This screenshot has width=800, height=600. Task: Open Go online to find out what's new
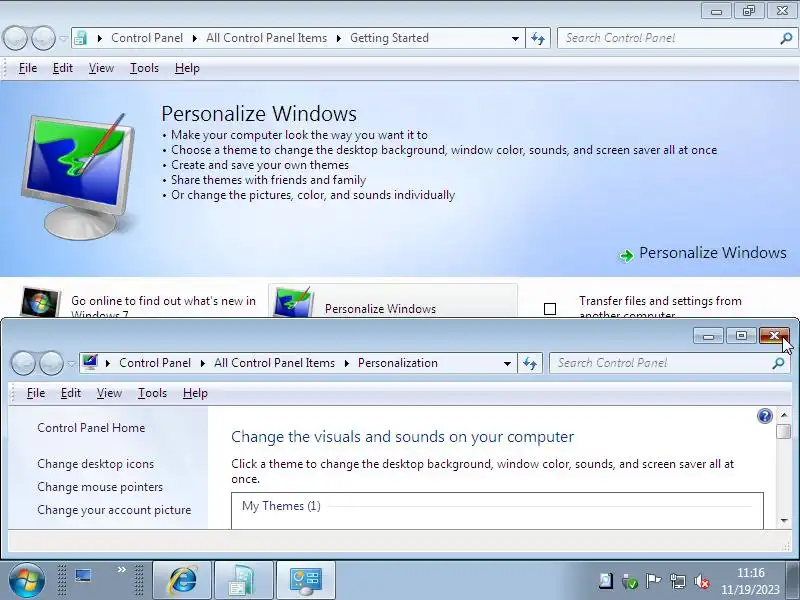pyautogui.click(x=163, y=307)
